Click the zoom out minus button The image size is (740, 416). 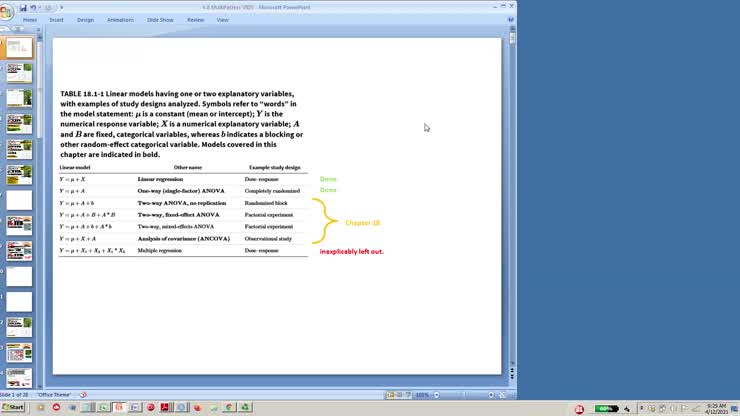[x=437, y=395]
